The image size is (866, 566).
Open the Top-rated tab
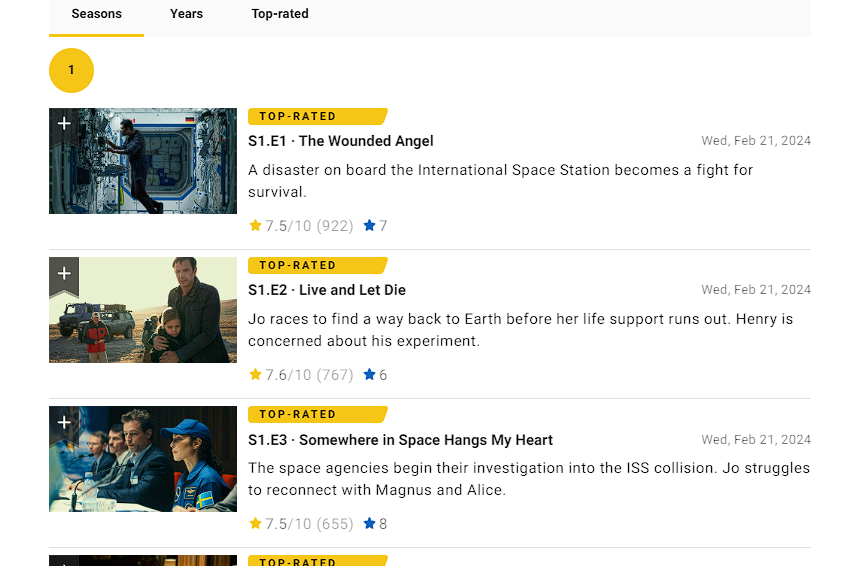tap(280, 14)
